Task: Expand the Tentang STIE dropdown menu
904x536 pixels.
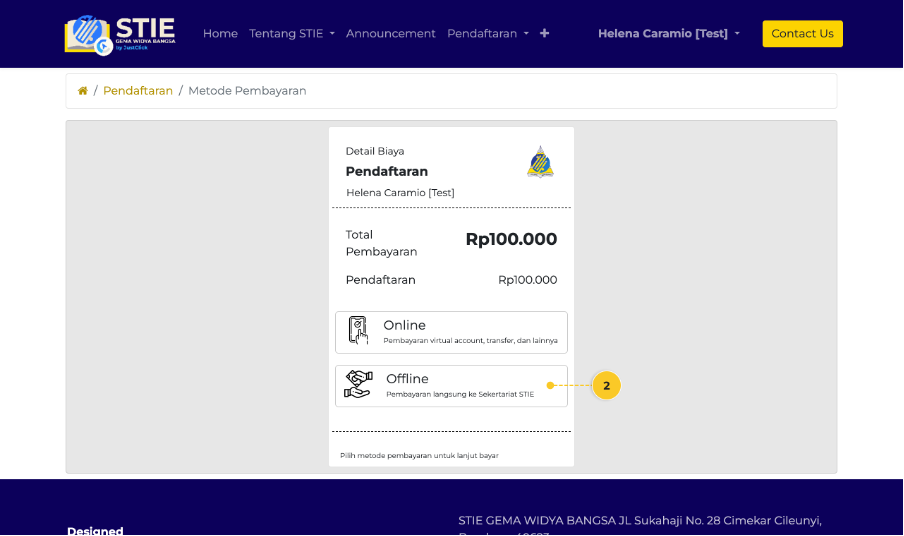Action: pos(291,33)
